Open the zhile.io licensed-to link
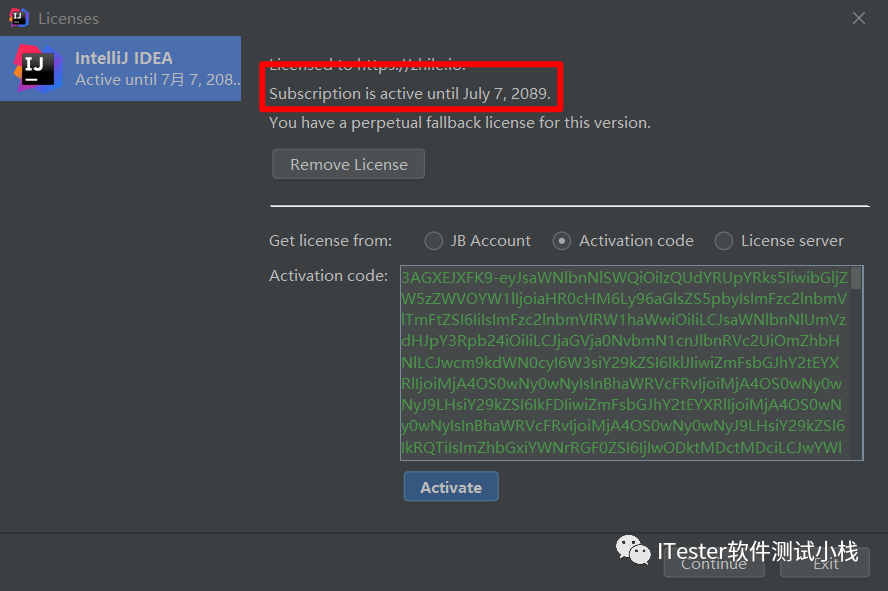Viewport: 888px width, 591px height. click(412, 65)
